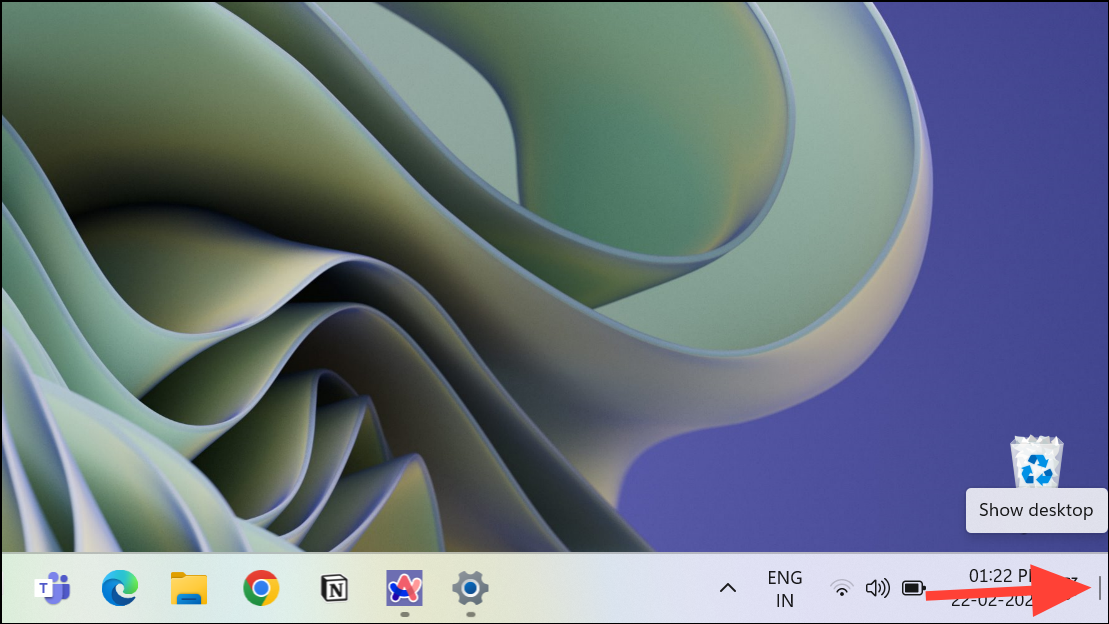Check battery status via the battery icon
Viewport: 1109px width, 624px height.
pos(912,589)
